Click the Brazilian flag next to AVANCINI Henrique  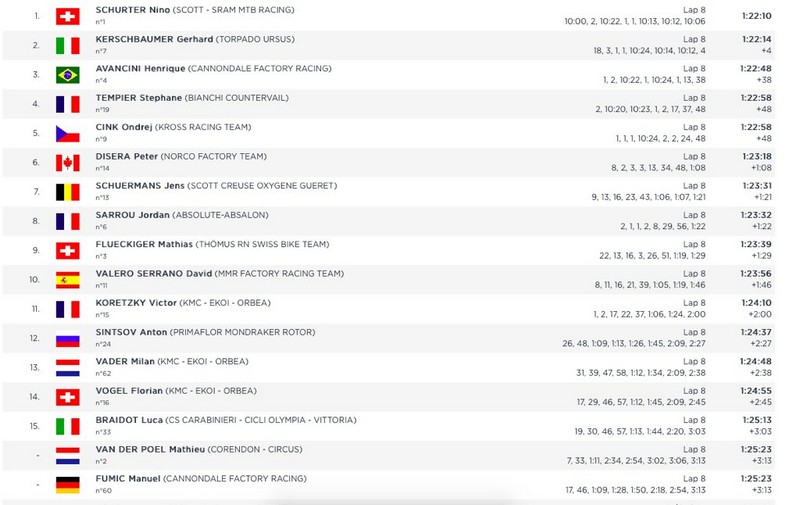tap(67, 75)
